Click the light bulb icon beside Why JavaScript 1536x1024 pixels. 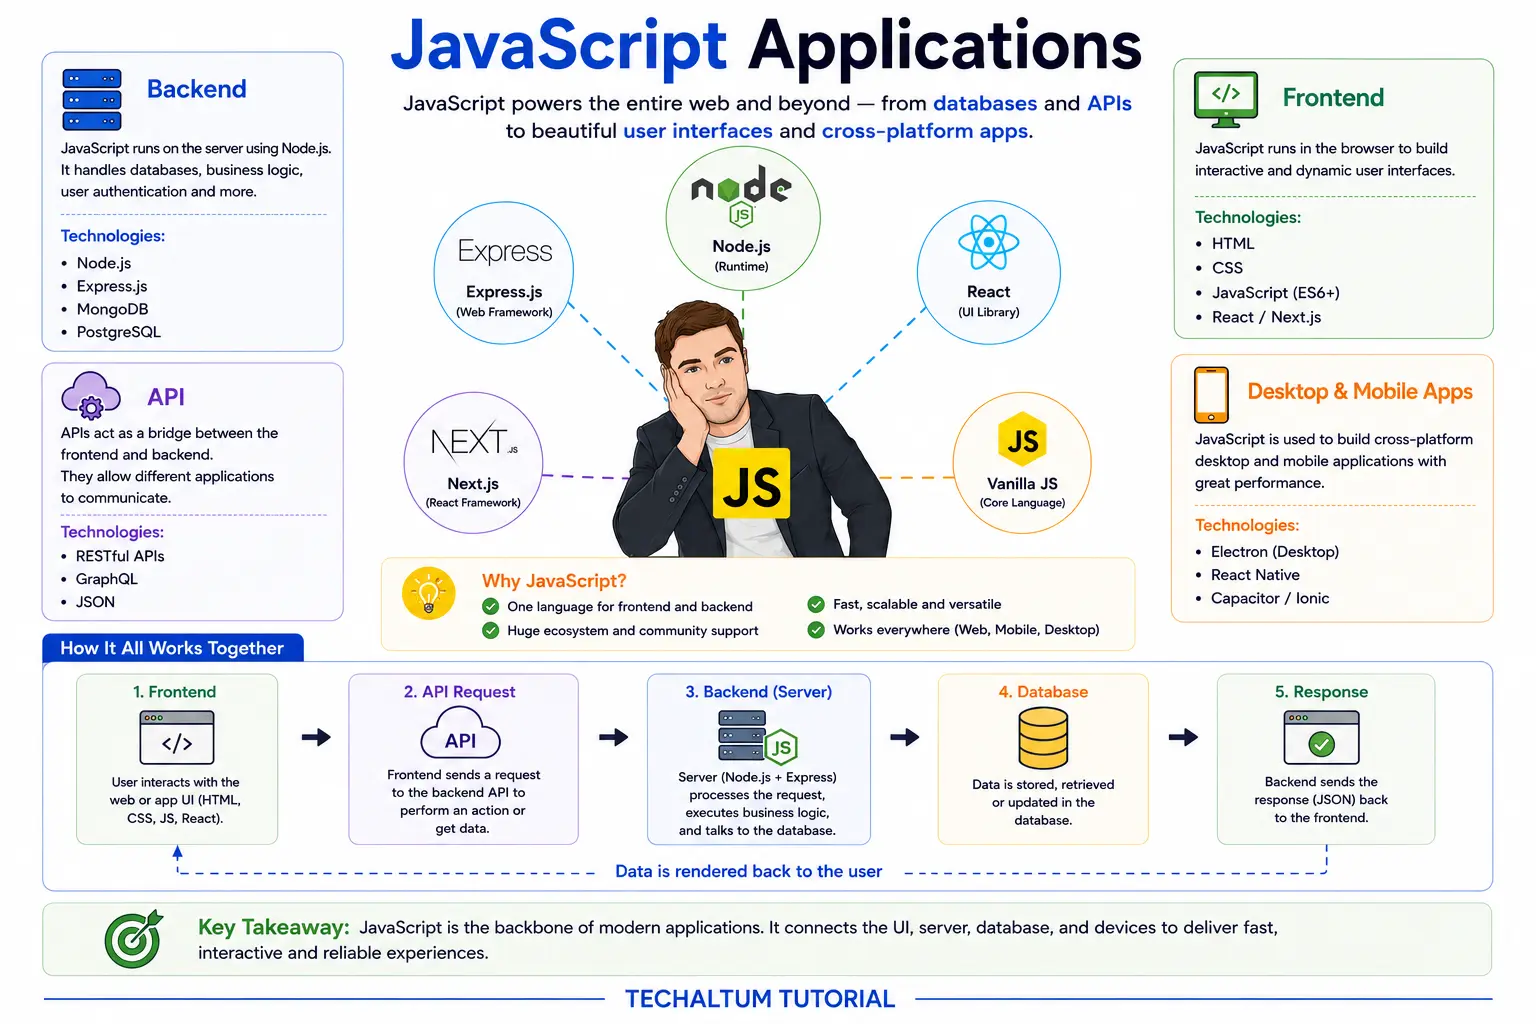(428, 593)
